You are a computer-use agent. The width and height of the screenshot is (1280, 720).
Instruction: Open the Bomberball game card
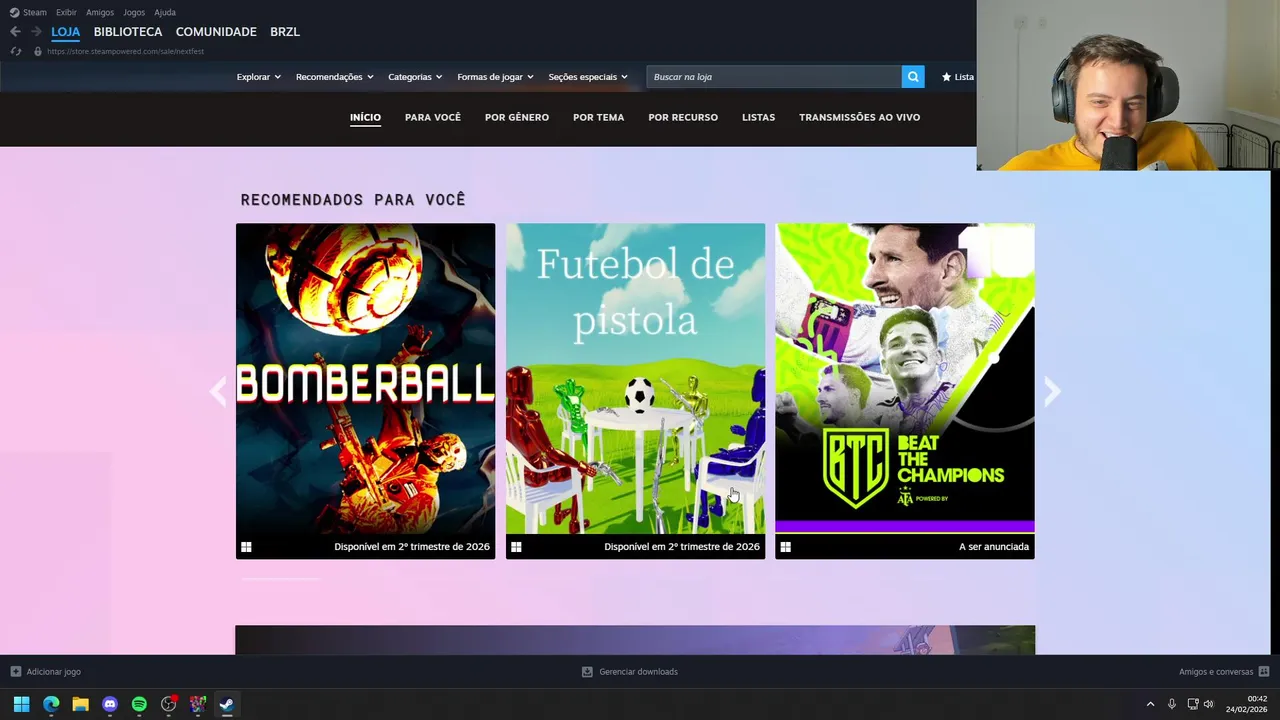tap(365, 391)
